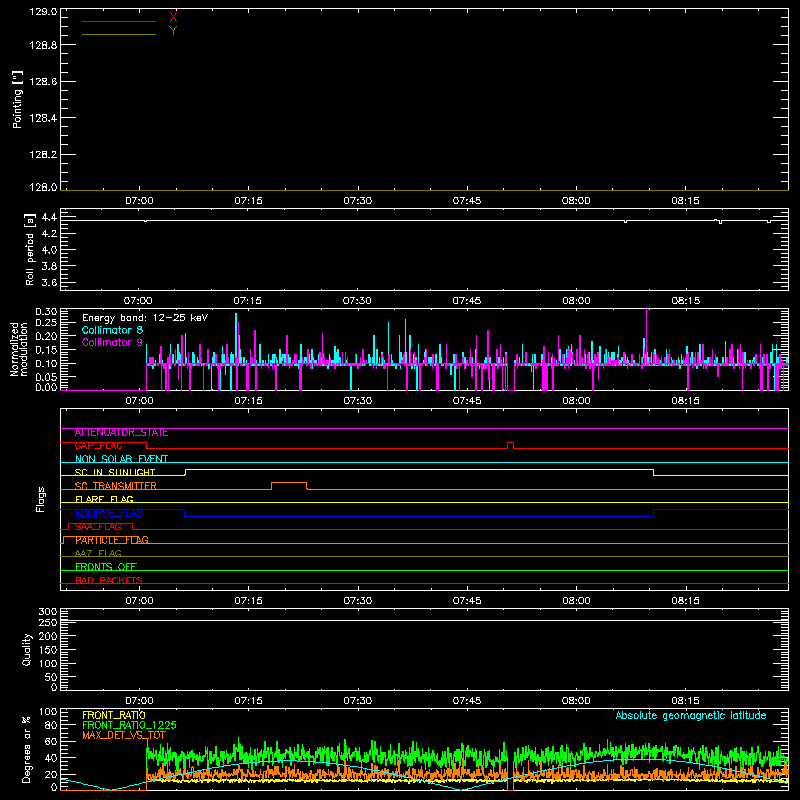Click the 'Pointing' axis title
The width and height of the screenshot is (800, 800).
point(17,99)
